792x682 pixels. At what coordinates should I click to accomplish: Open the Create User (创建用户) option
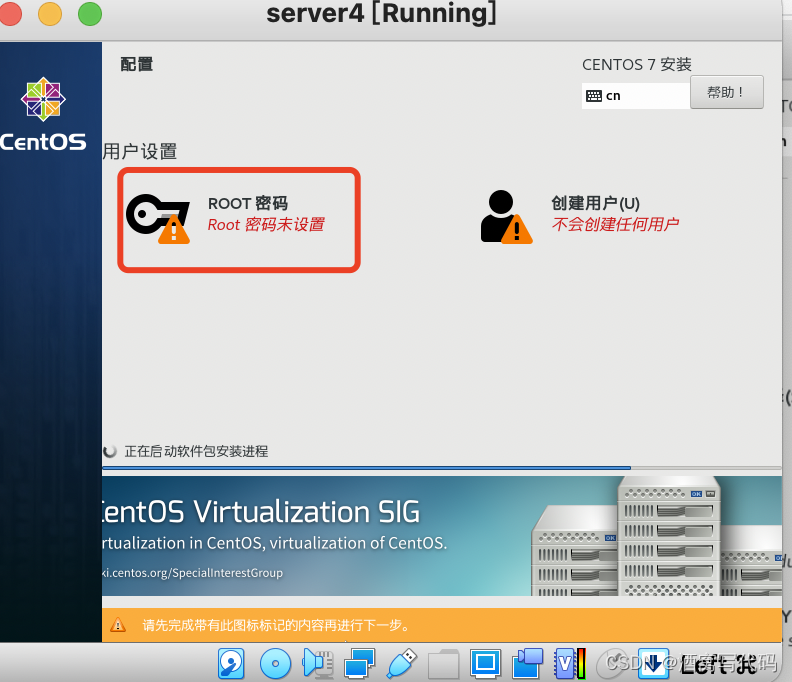(x=579, y=217)
